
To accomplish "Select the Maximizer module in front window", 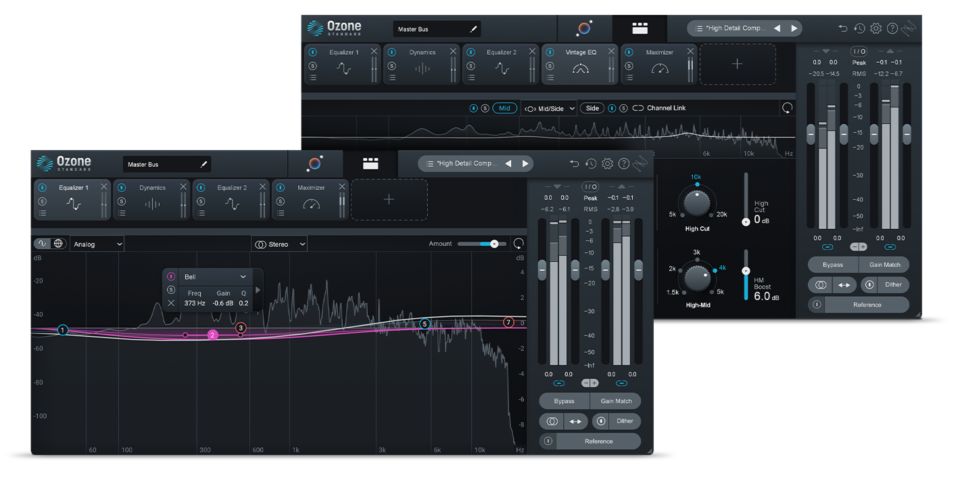I will tap(310, 200).
